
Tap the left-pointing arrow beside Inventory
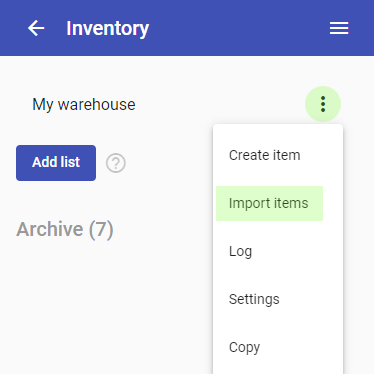pyautogui.click(x=36, y=28)
